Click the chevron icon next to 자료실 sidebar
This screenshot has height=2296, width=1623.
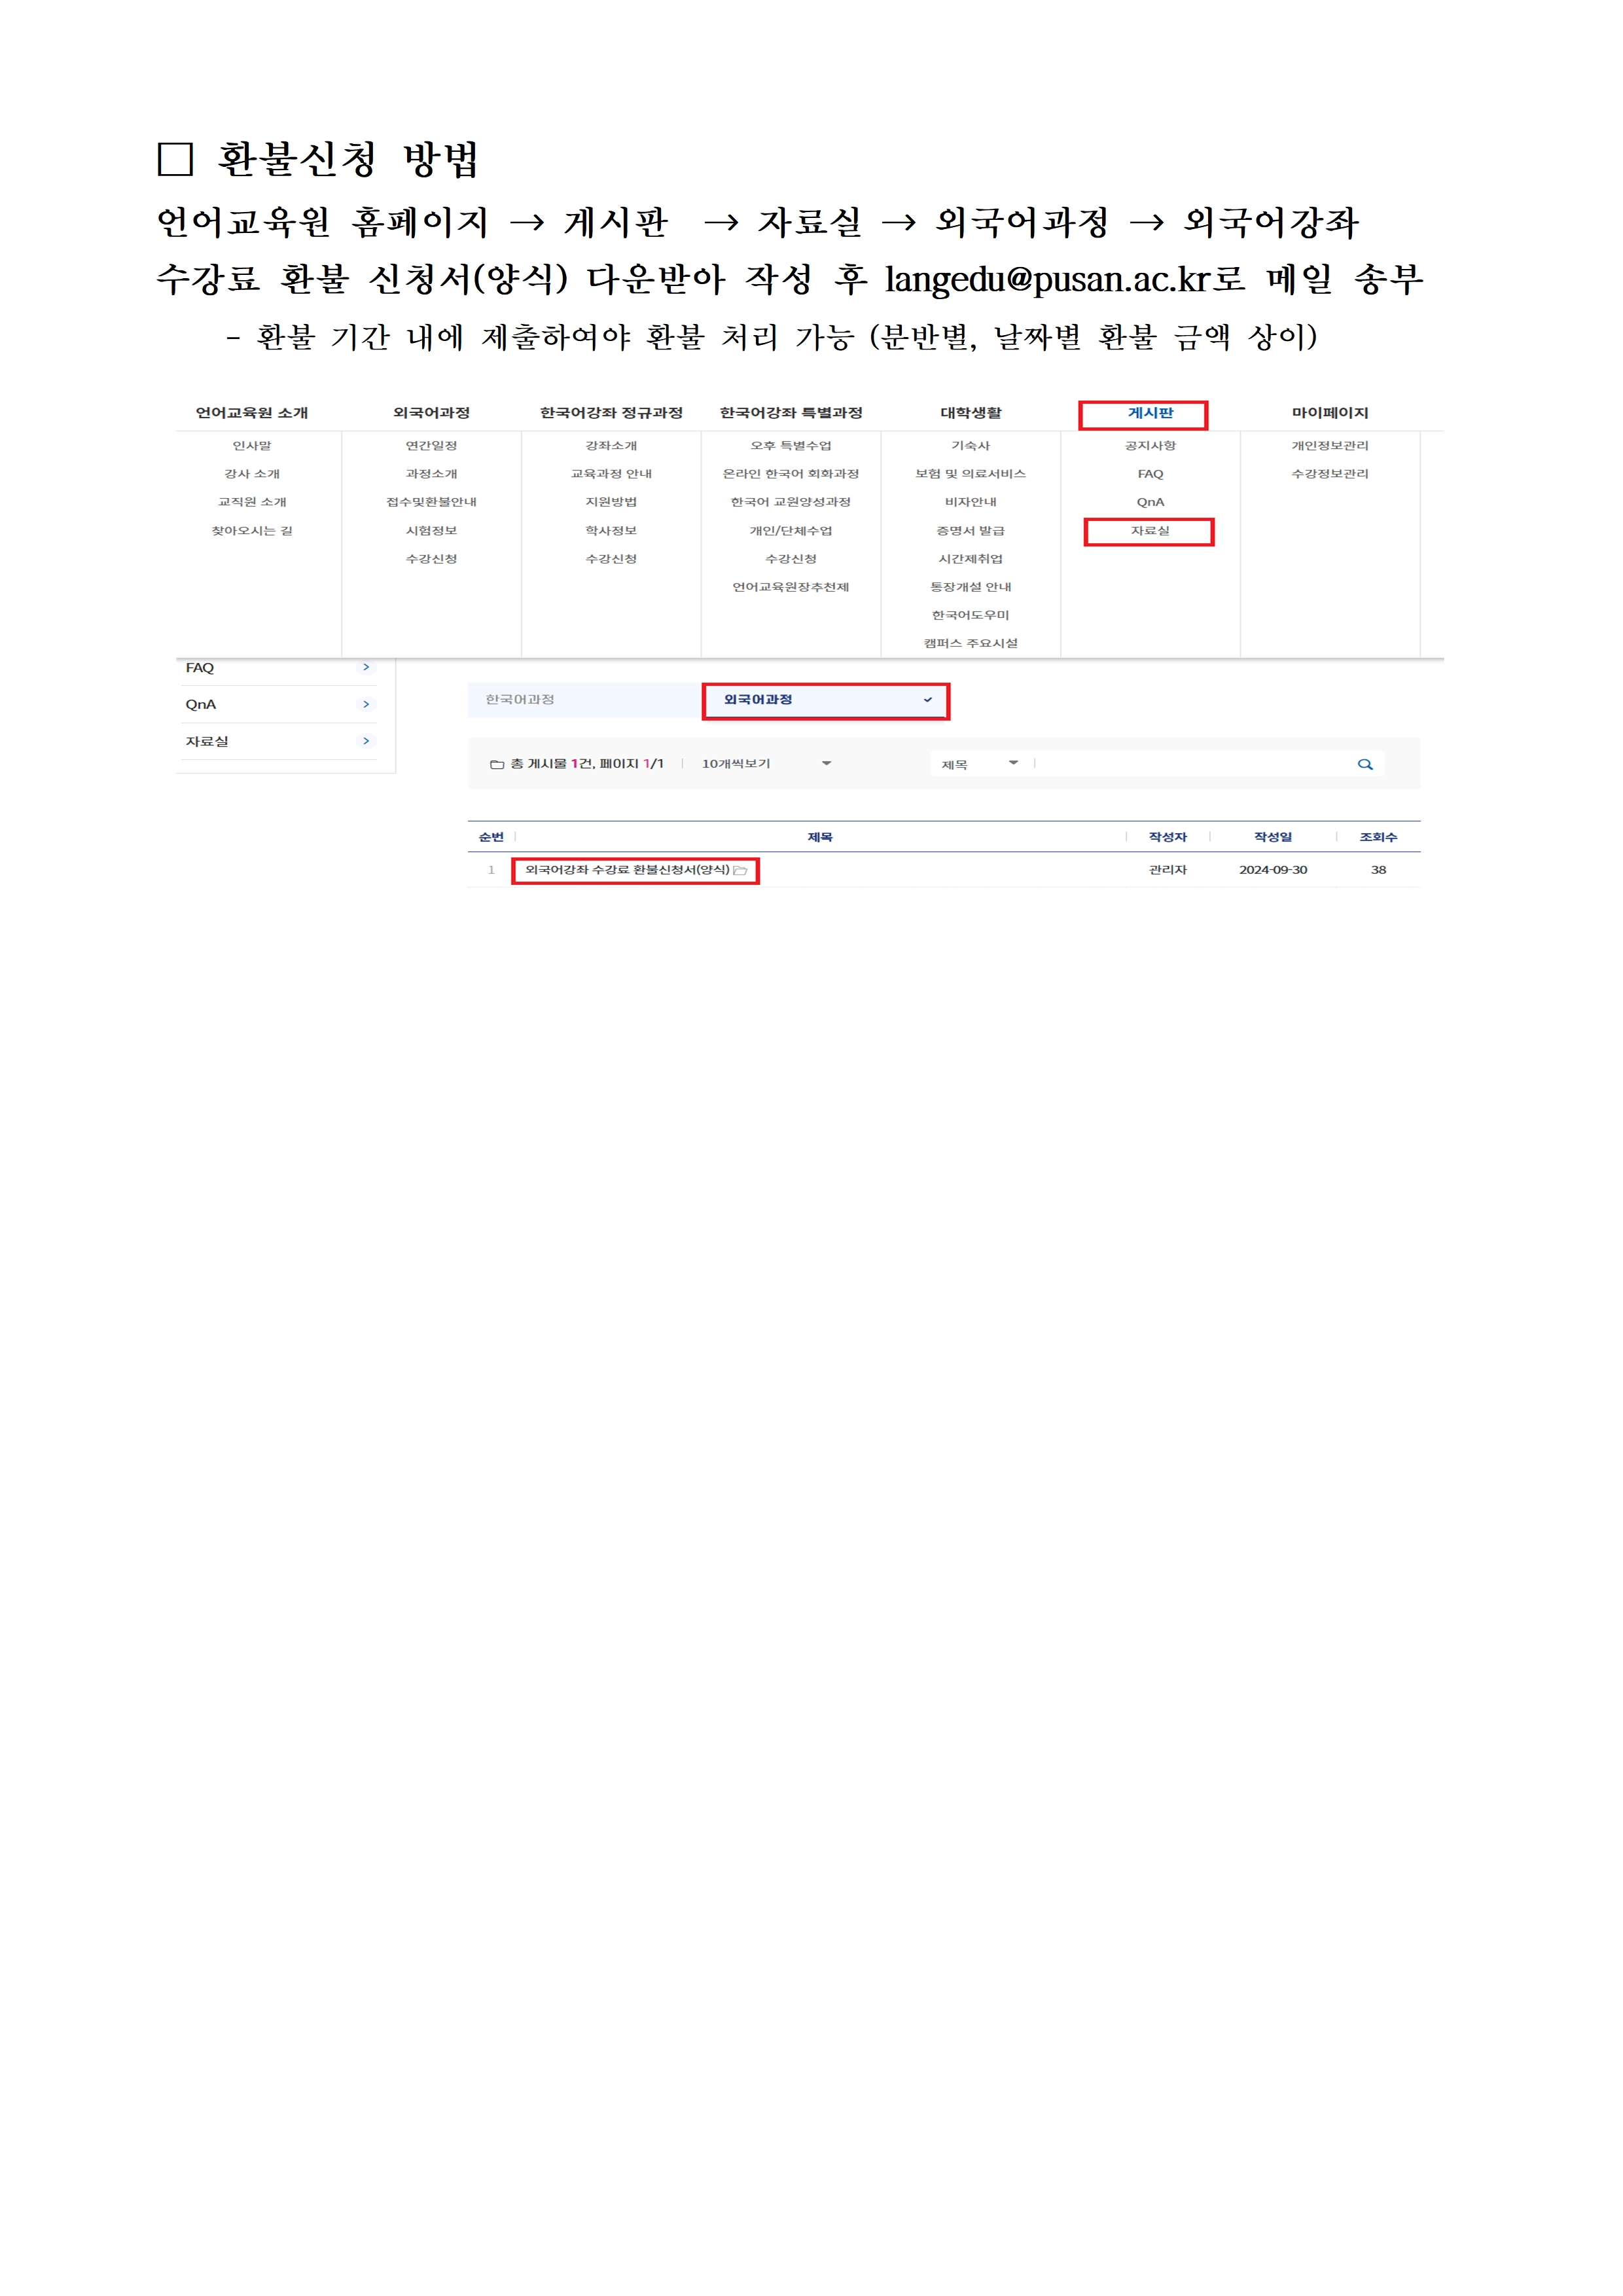pos(366,741)
